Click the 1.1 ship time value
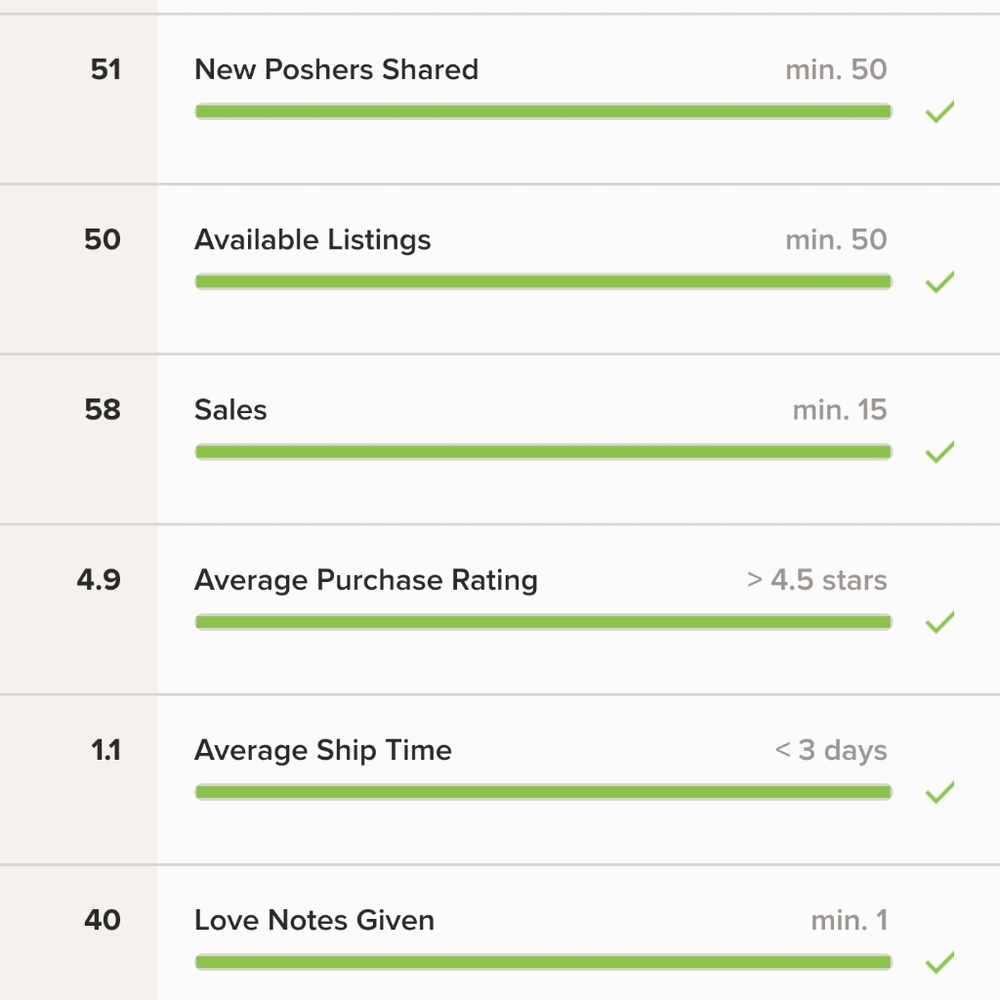 [x=105, y=750]
